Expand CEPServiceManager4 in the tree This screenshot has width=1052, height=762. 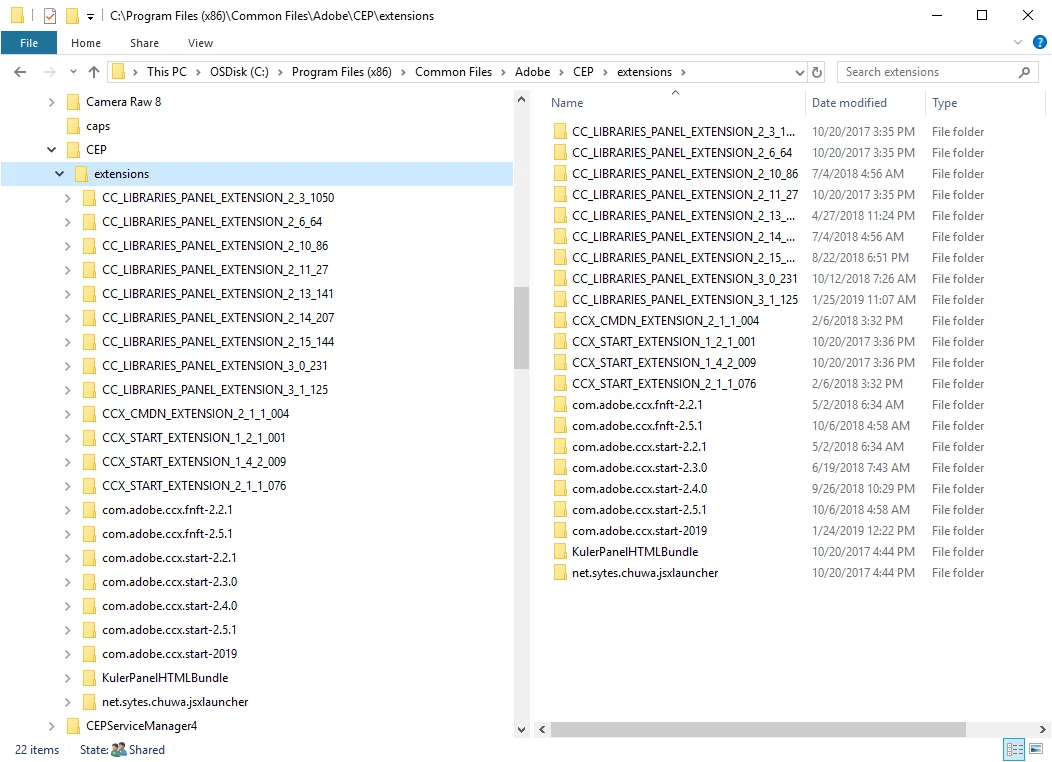pos(52,726)
